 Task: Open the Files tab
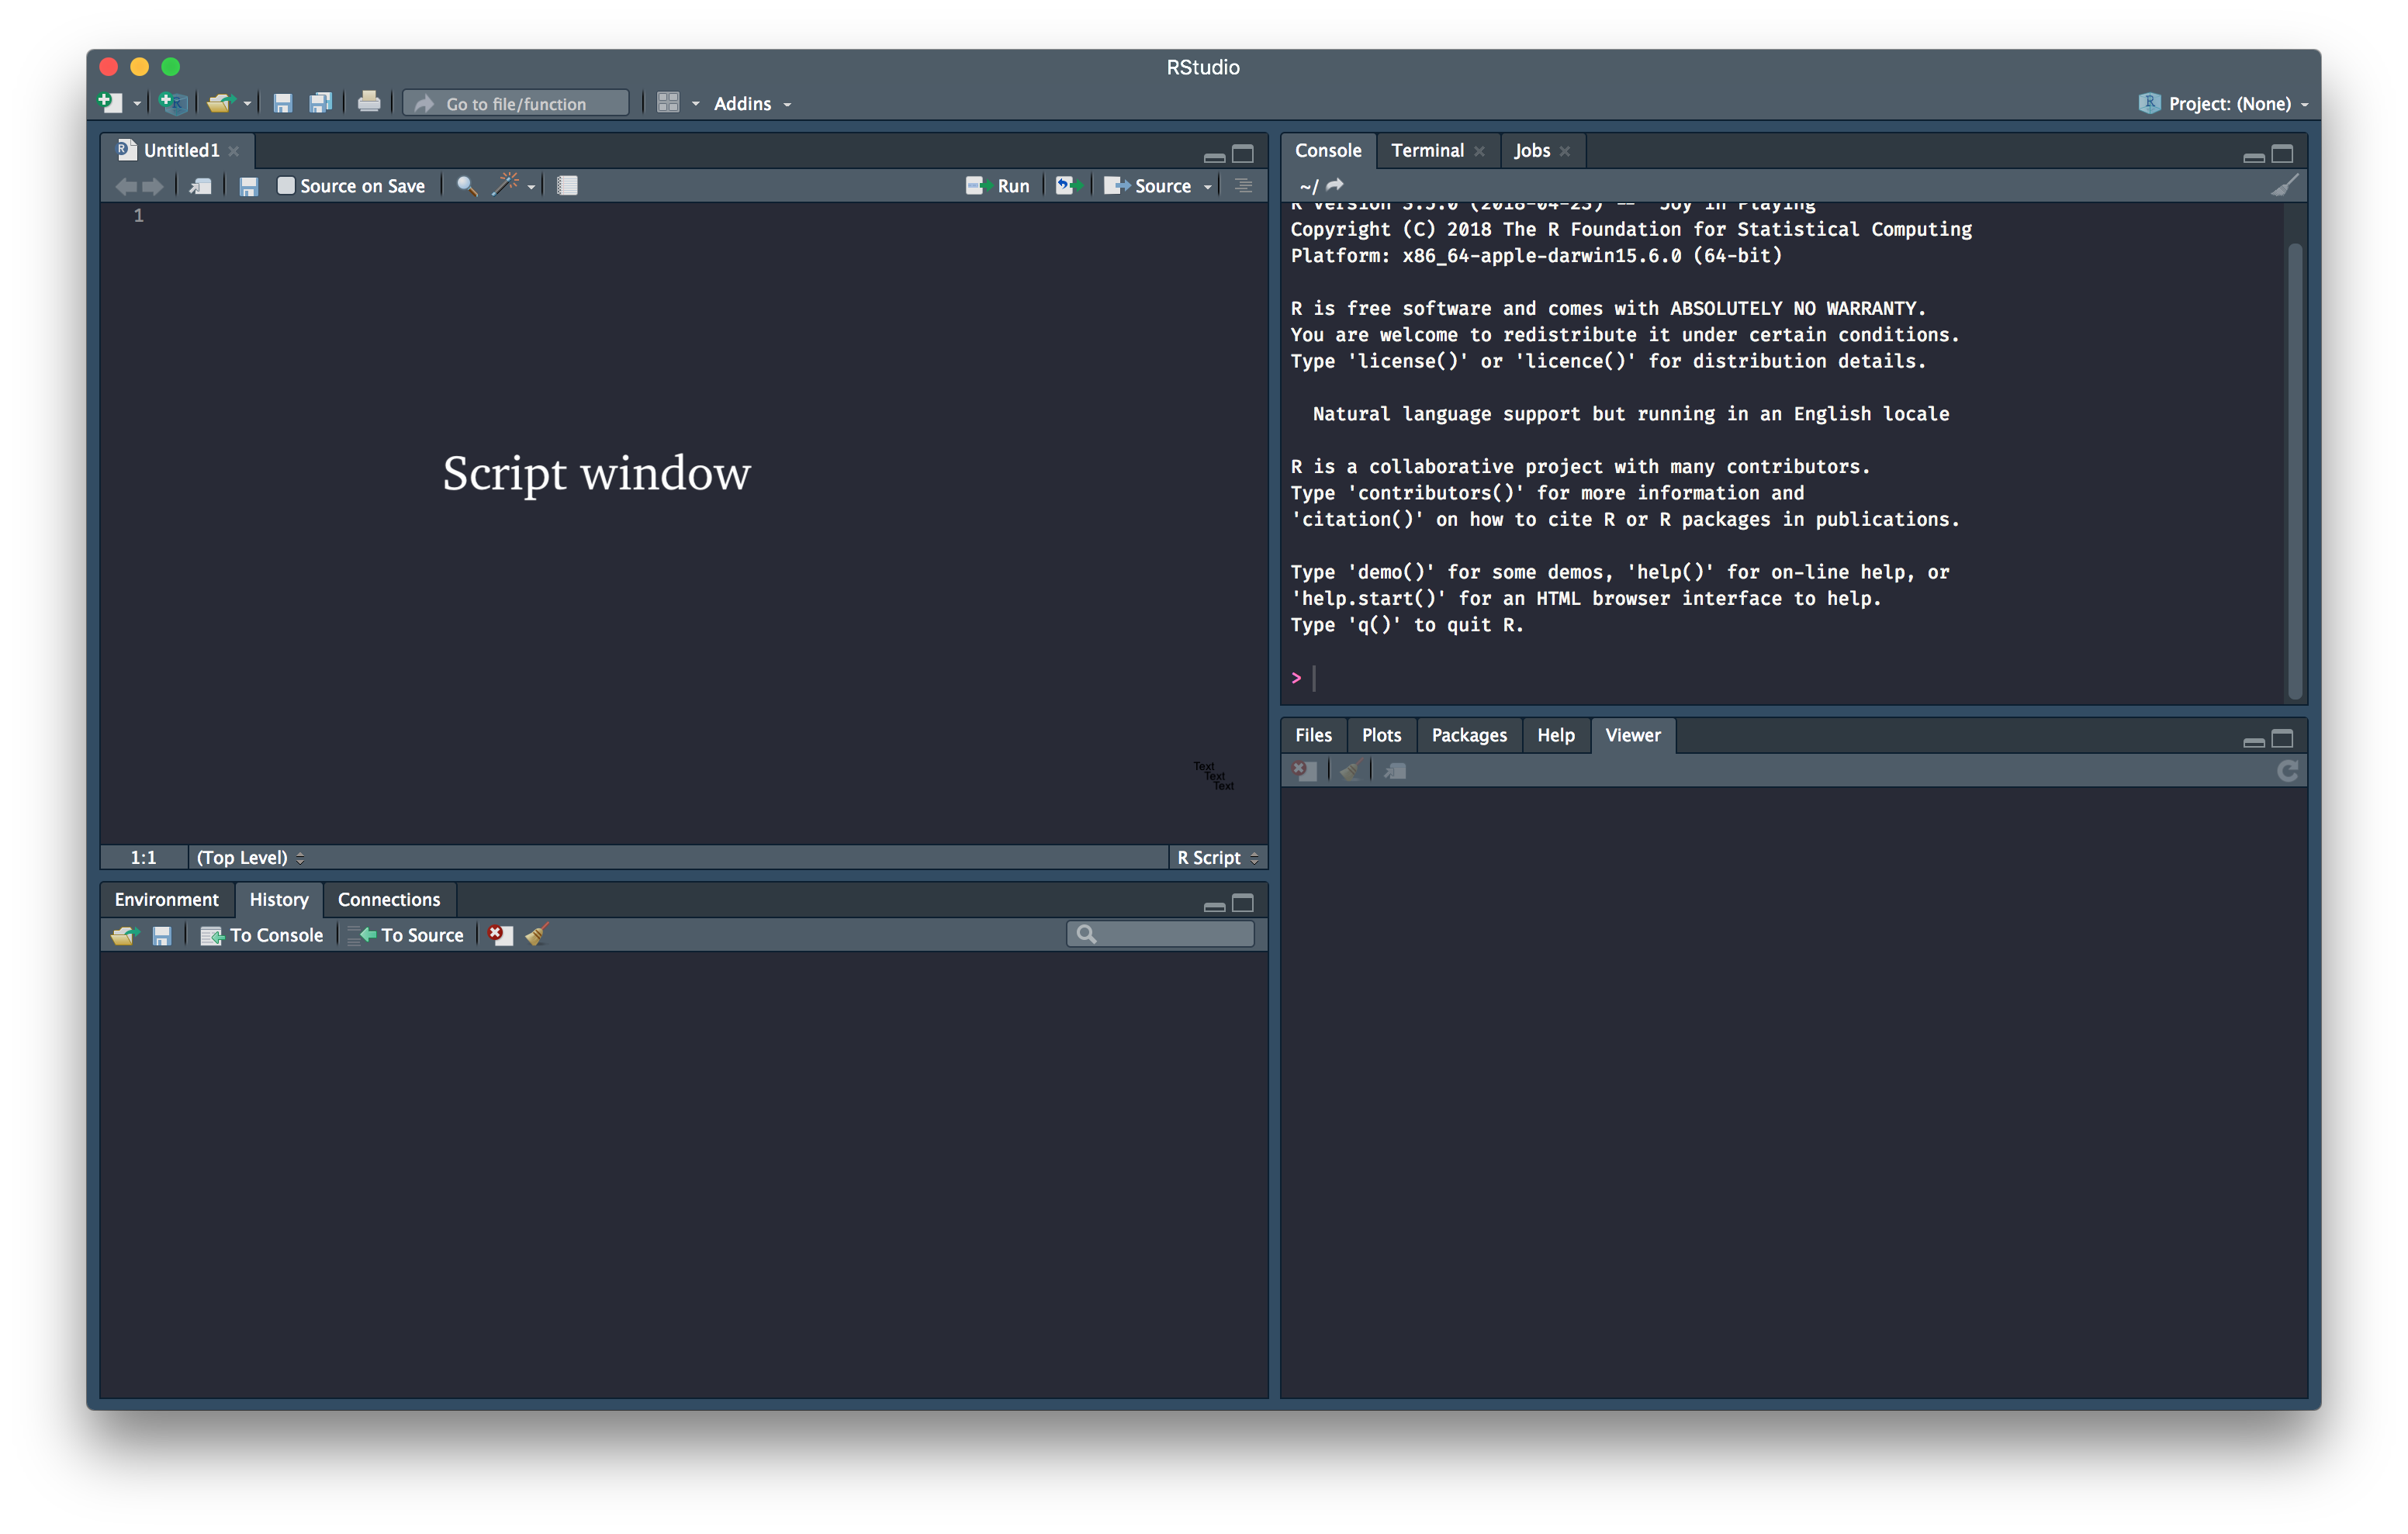(x=1313, y=735)
